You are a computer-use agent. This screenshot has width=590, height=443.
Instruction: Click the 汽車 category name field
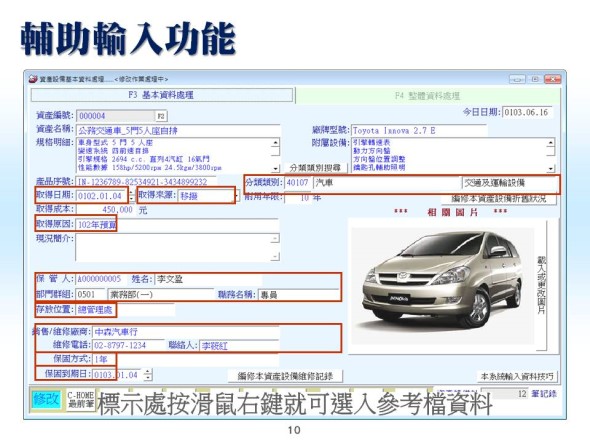tap(388, 183)
